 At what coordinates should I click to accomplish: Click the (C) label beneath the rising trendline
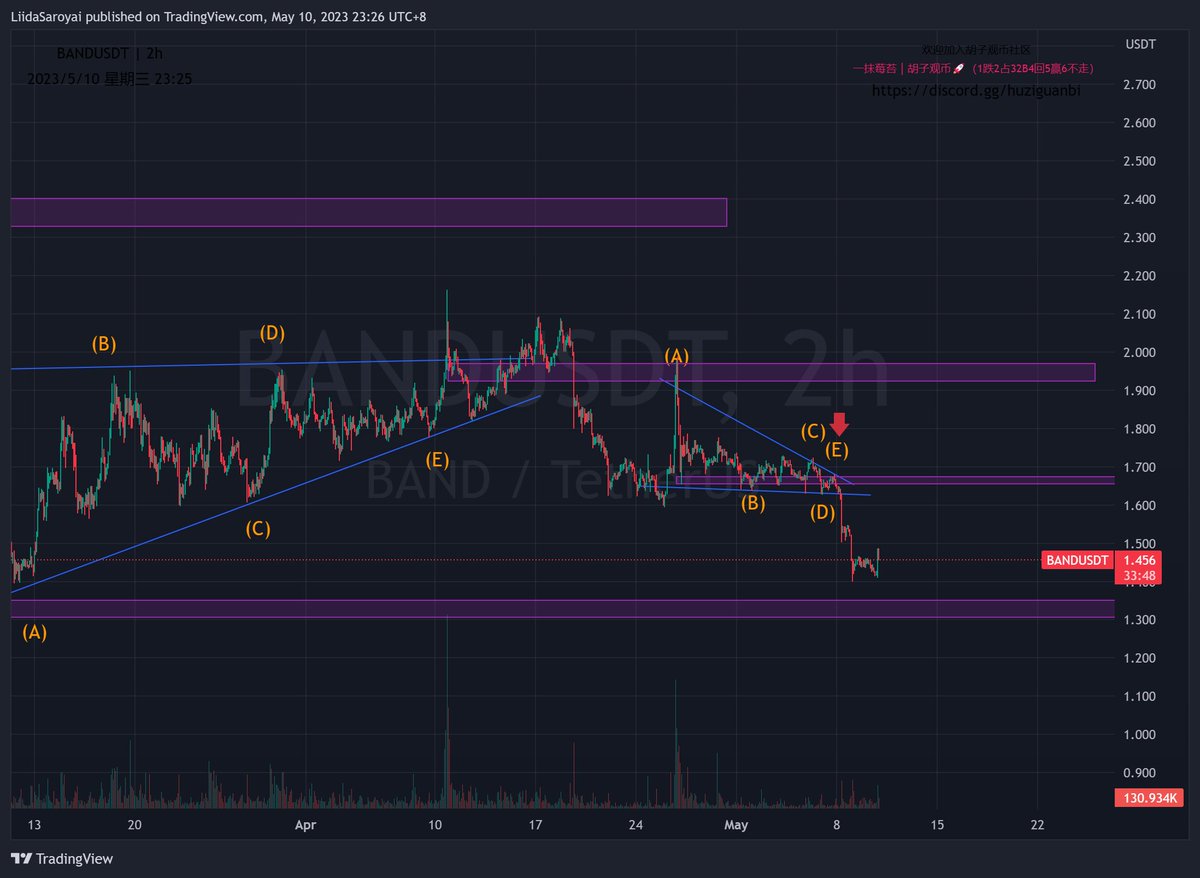(x=258, y=529)
